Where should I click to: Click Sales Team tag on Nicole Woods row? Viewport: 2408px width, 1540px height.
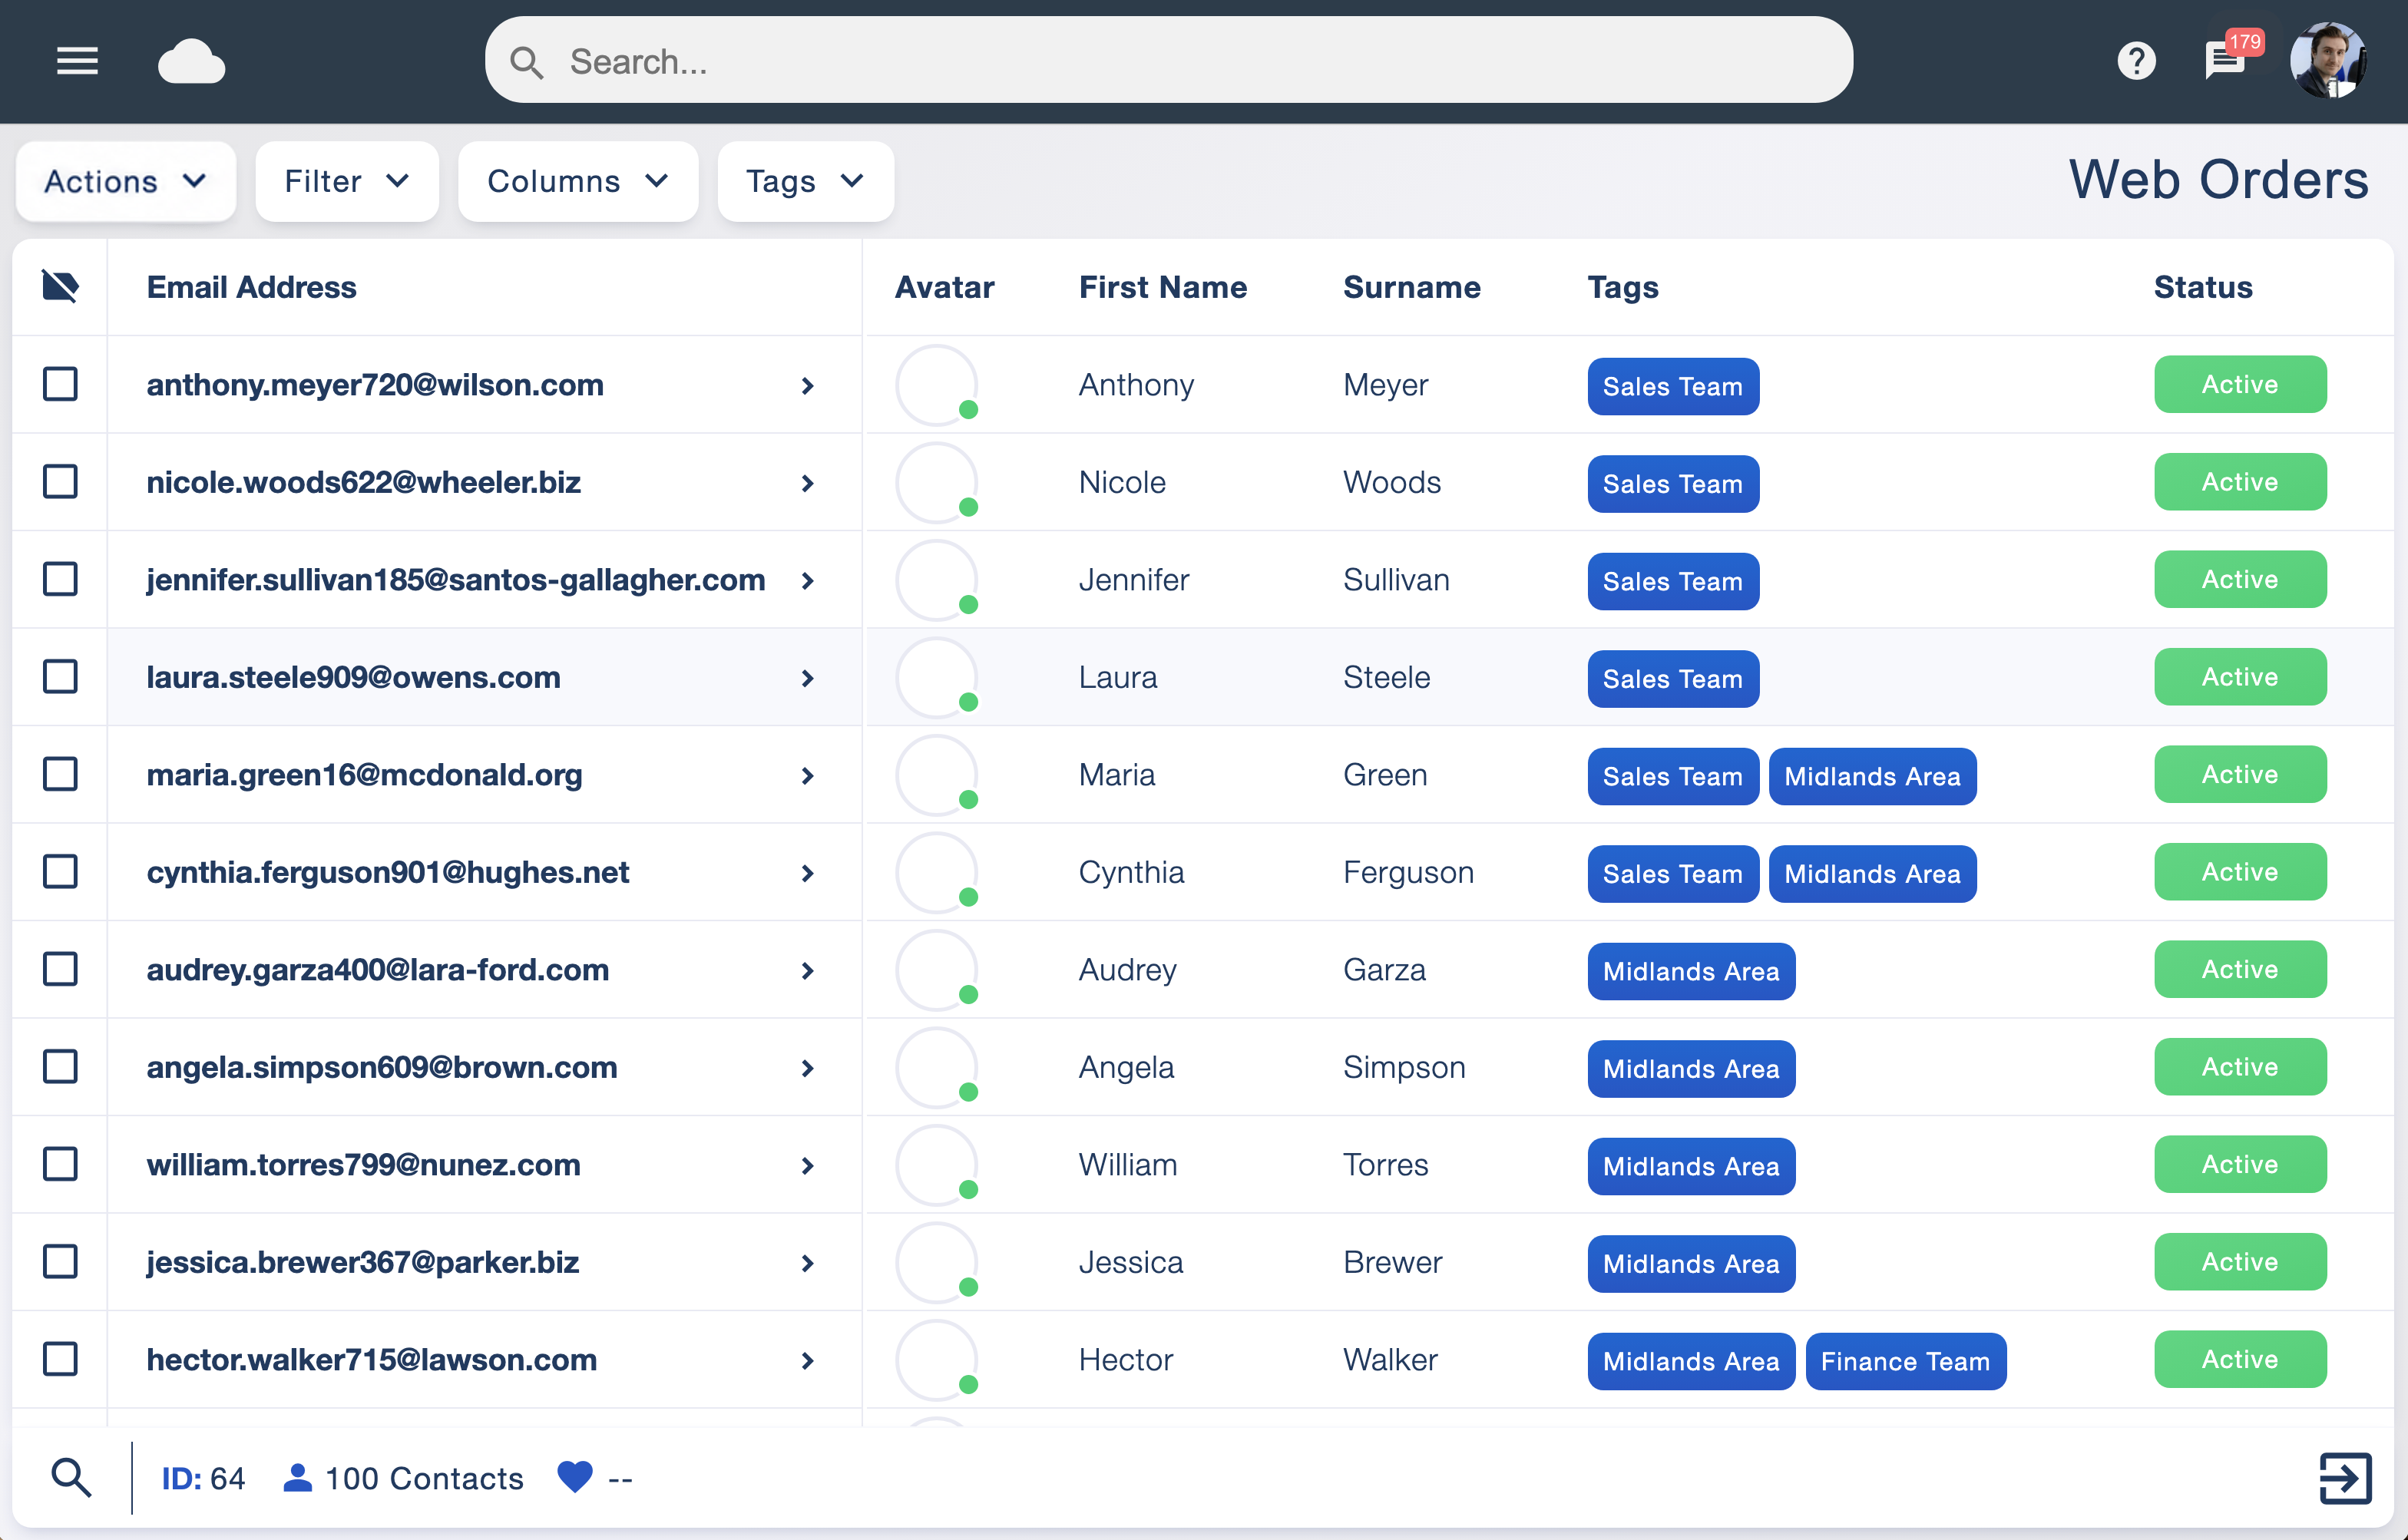pos(1673,484)
